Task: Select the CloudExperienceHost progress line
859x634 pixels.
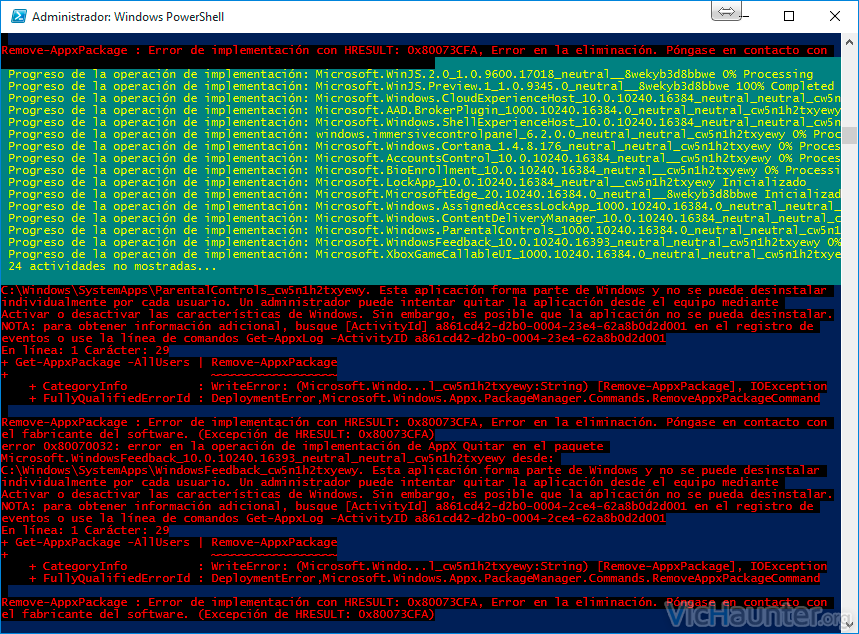Action: click(424, 98)
